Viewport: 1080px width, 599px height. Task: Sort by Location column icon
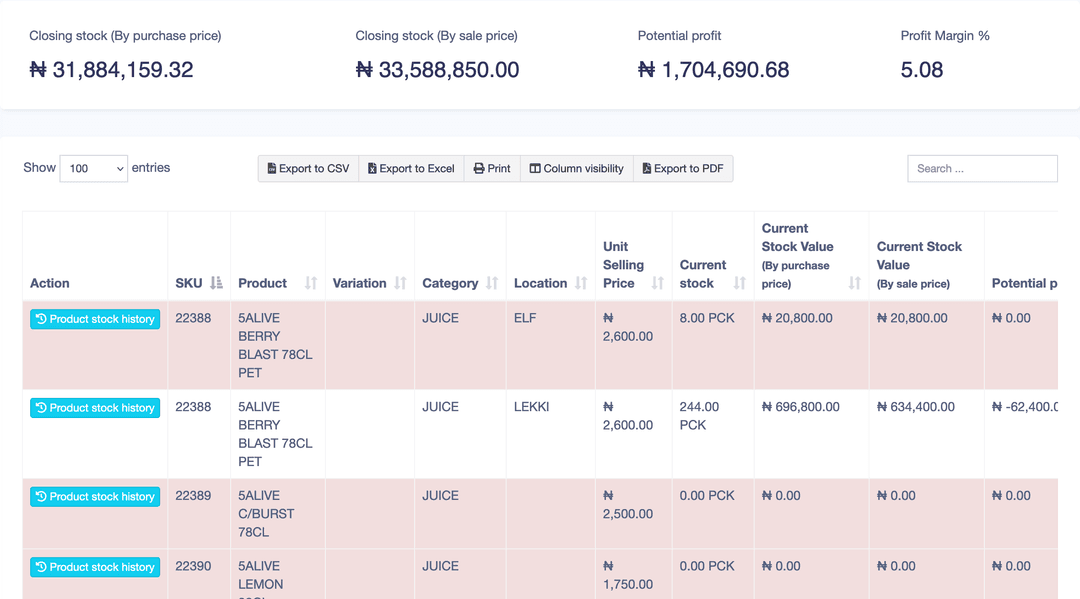(581, 283)
